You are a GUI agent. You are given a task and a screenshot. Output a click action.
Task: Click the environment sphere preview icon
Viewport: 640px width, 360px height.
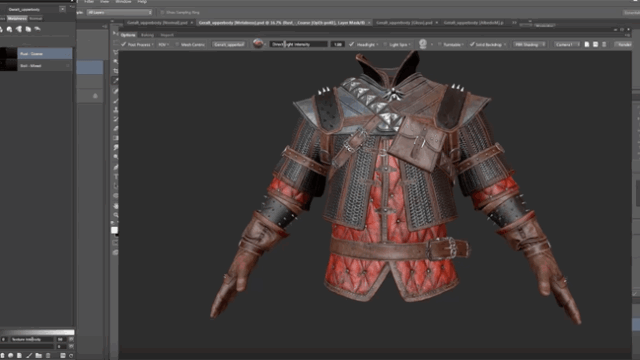click(x=258, y=44)
